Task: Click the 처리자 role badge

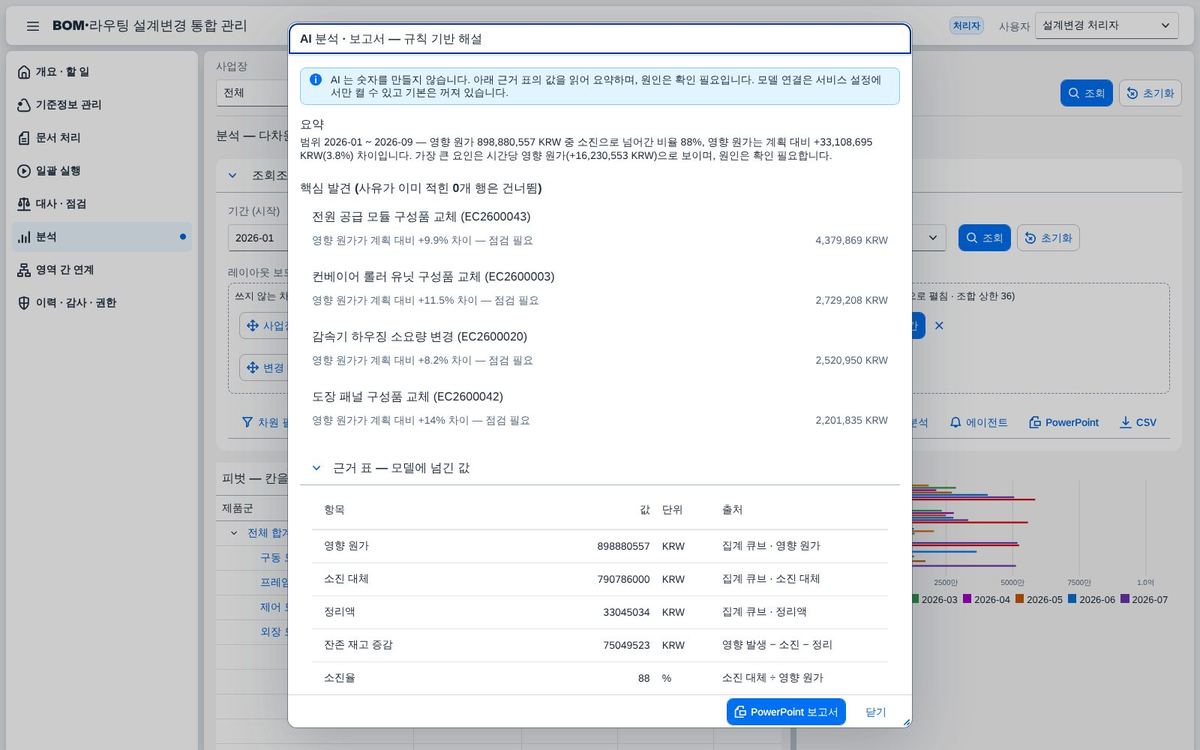Action: click(x=966, y=26)
